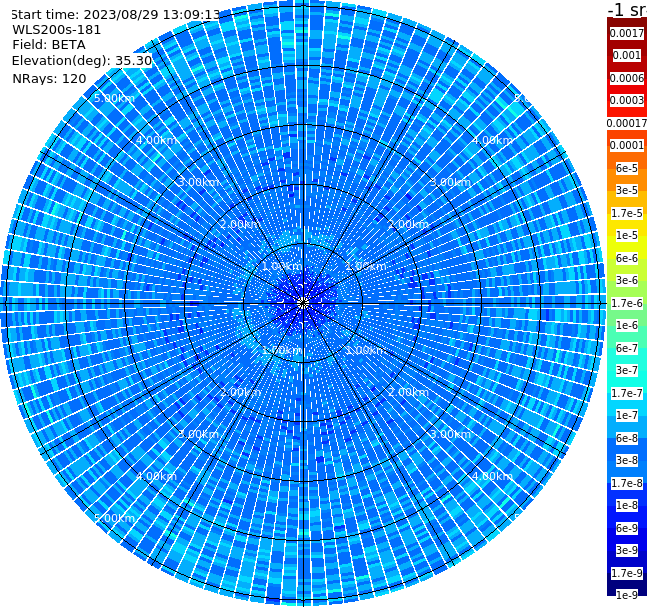Screen dimensions: 647x607
Task: Select the 0.001 colorbar tick label
Action: [626, 55]
